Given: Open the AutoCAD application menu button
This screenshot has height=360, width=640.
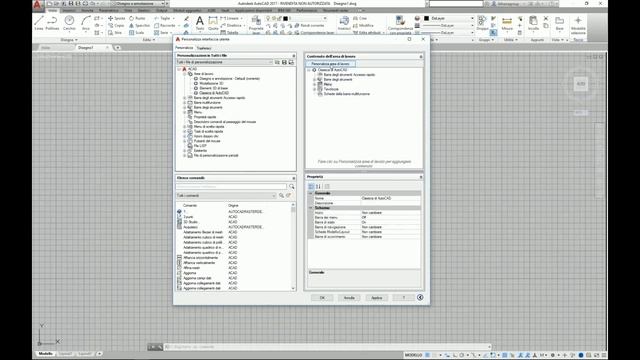Looking at the screenshot, I should pos(37,4).
